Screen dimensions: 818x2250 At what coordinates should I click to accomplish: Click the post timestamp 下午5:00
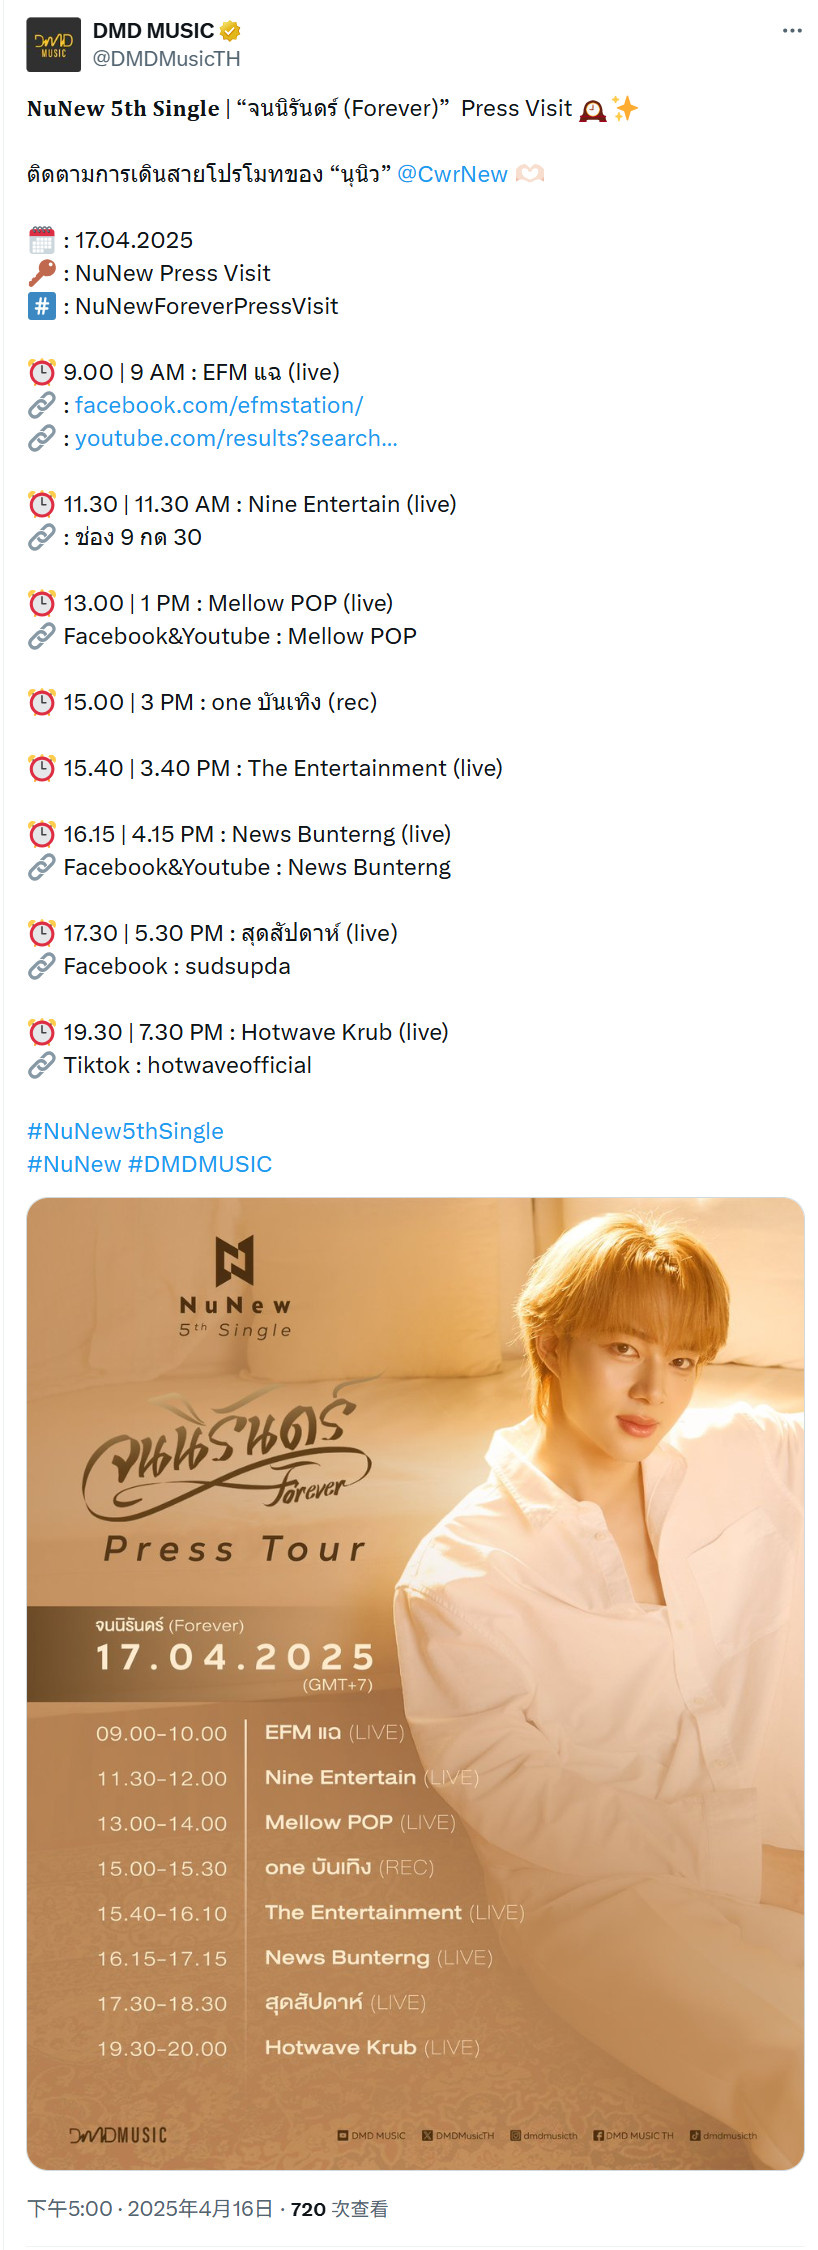pyautogui.click(x=69, y=2209)
